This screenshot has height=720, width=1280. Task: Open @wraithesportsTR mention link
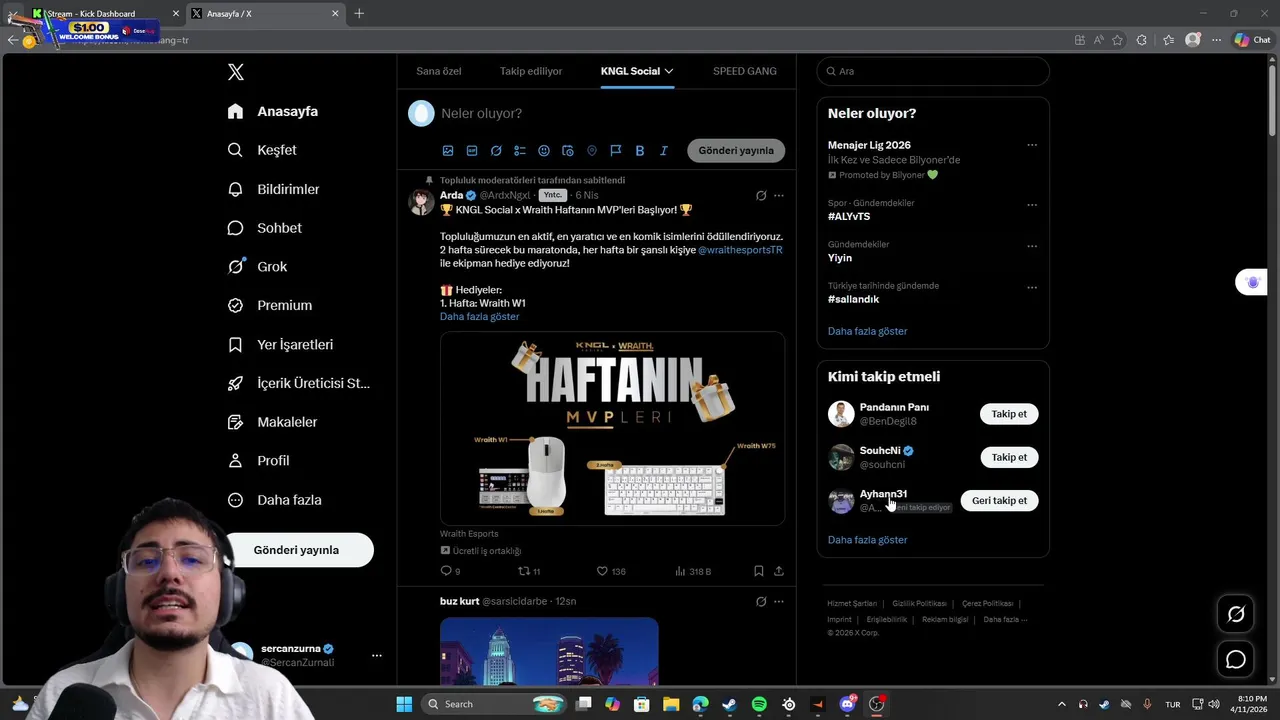point(740,250)
